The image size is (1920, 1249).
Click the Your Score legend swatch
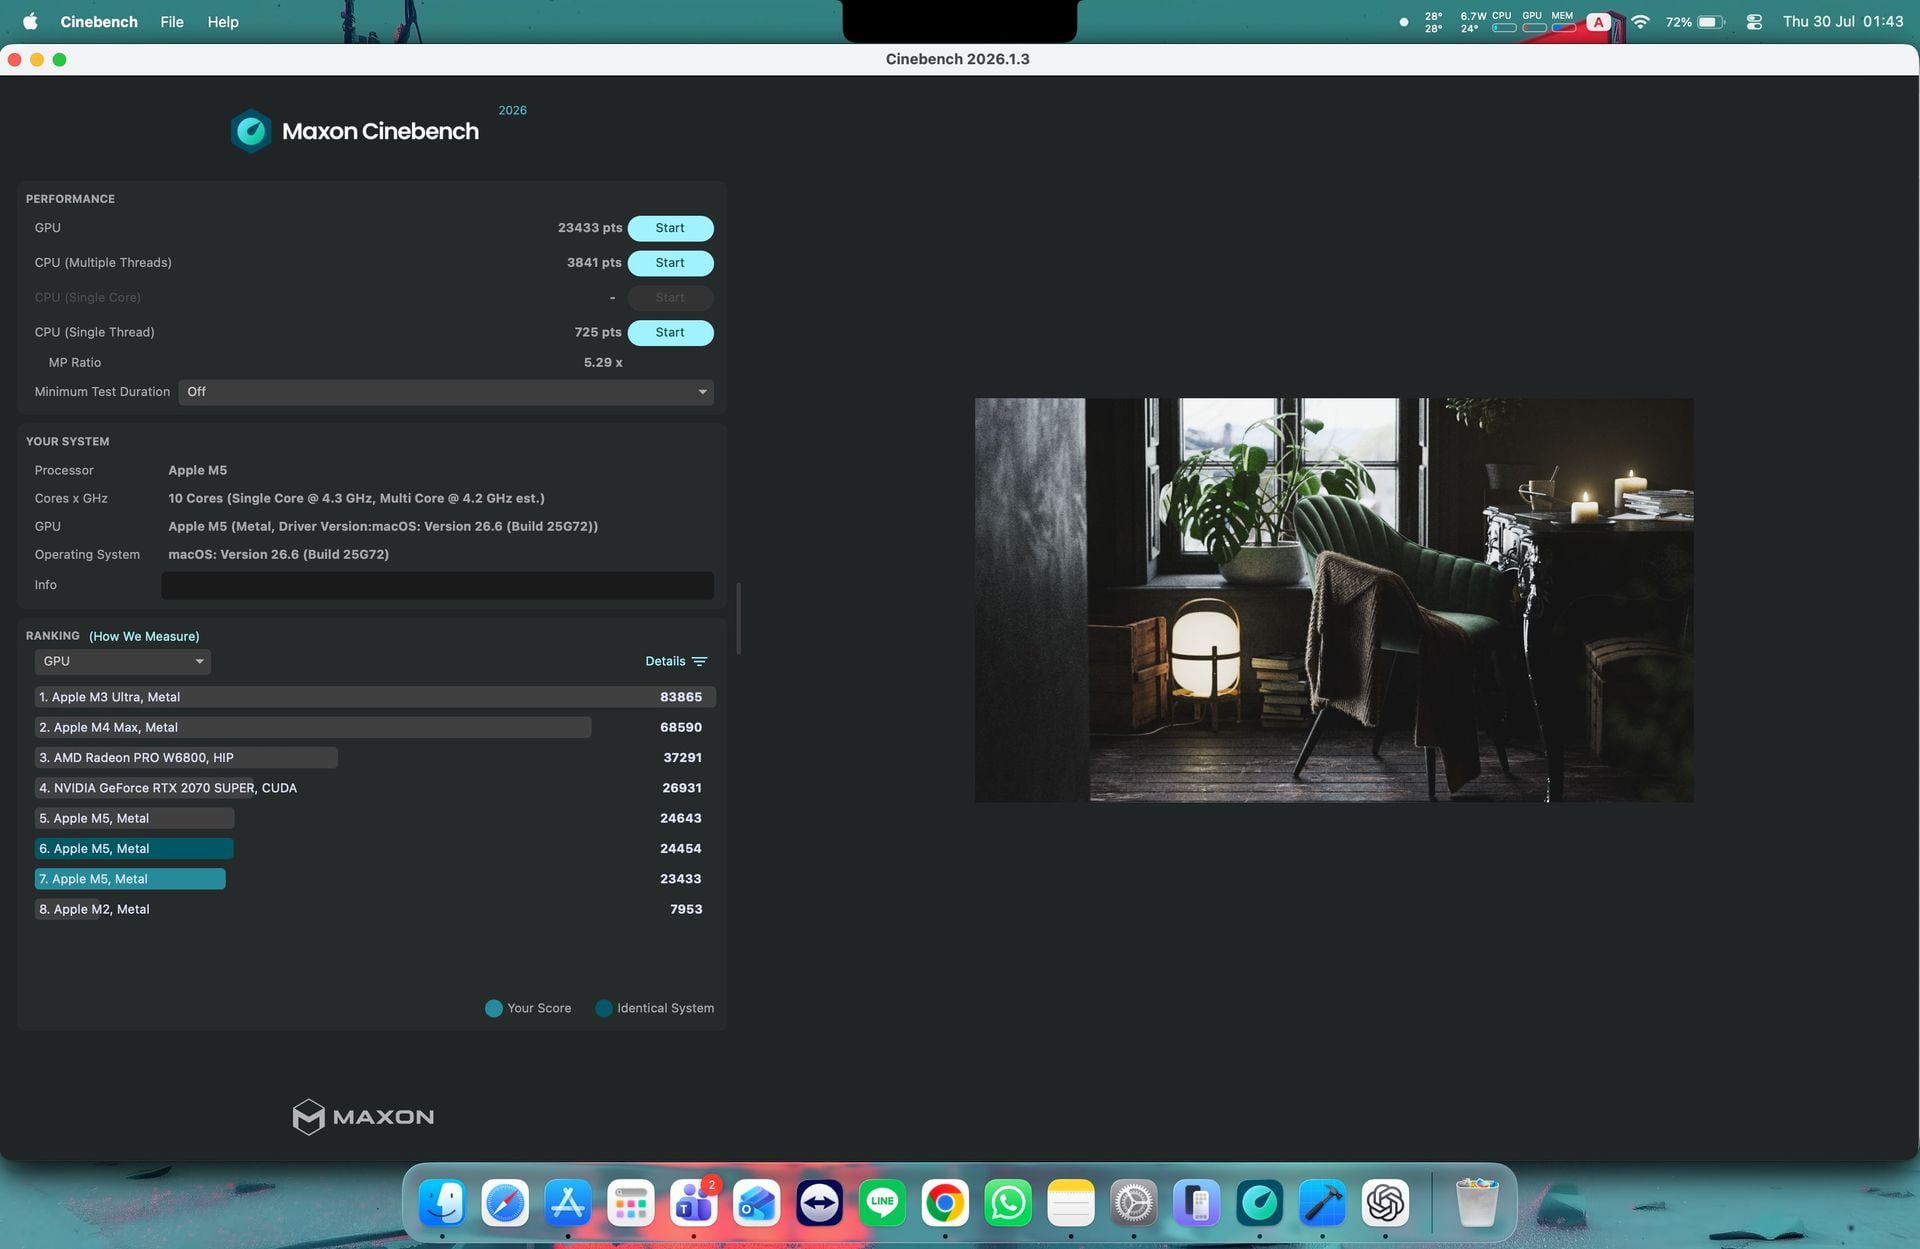pyautogui.click(x=494, y=1008)
